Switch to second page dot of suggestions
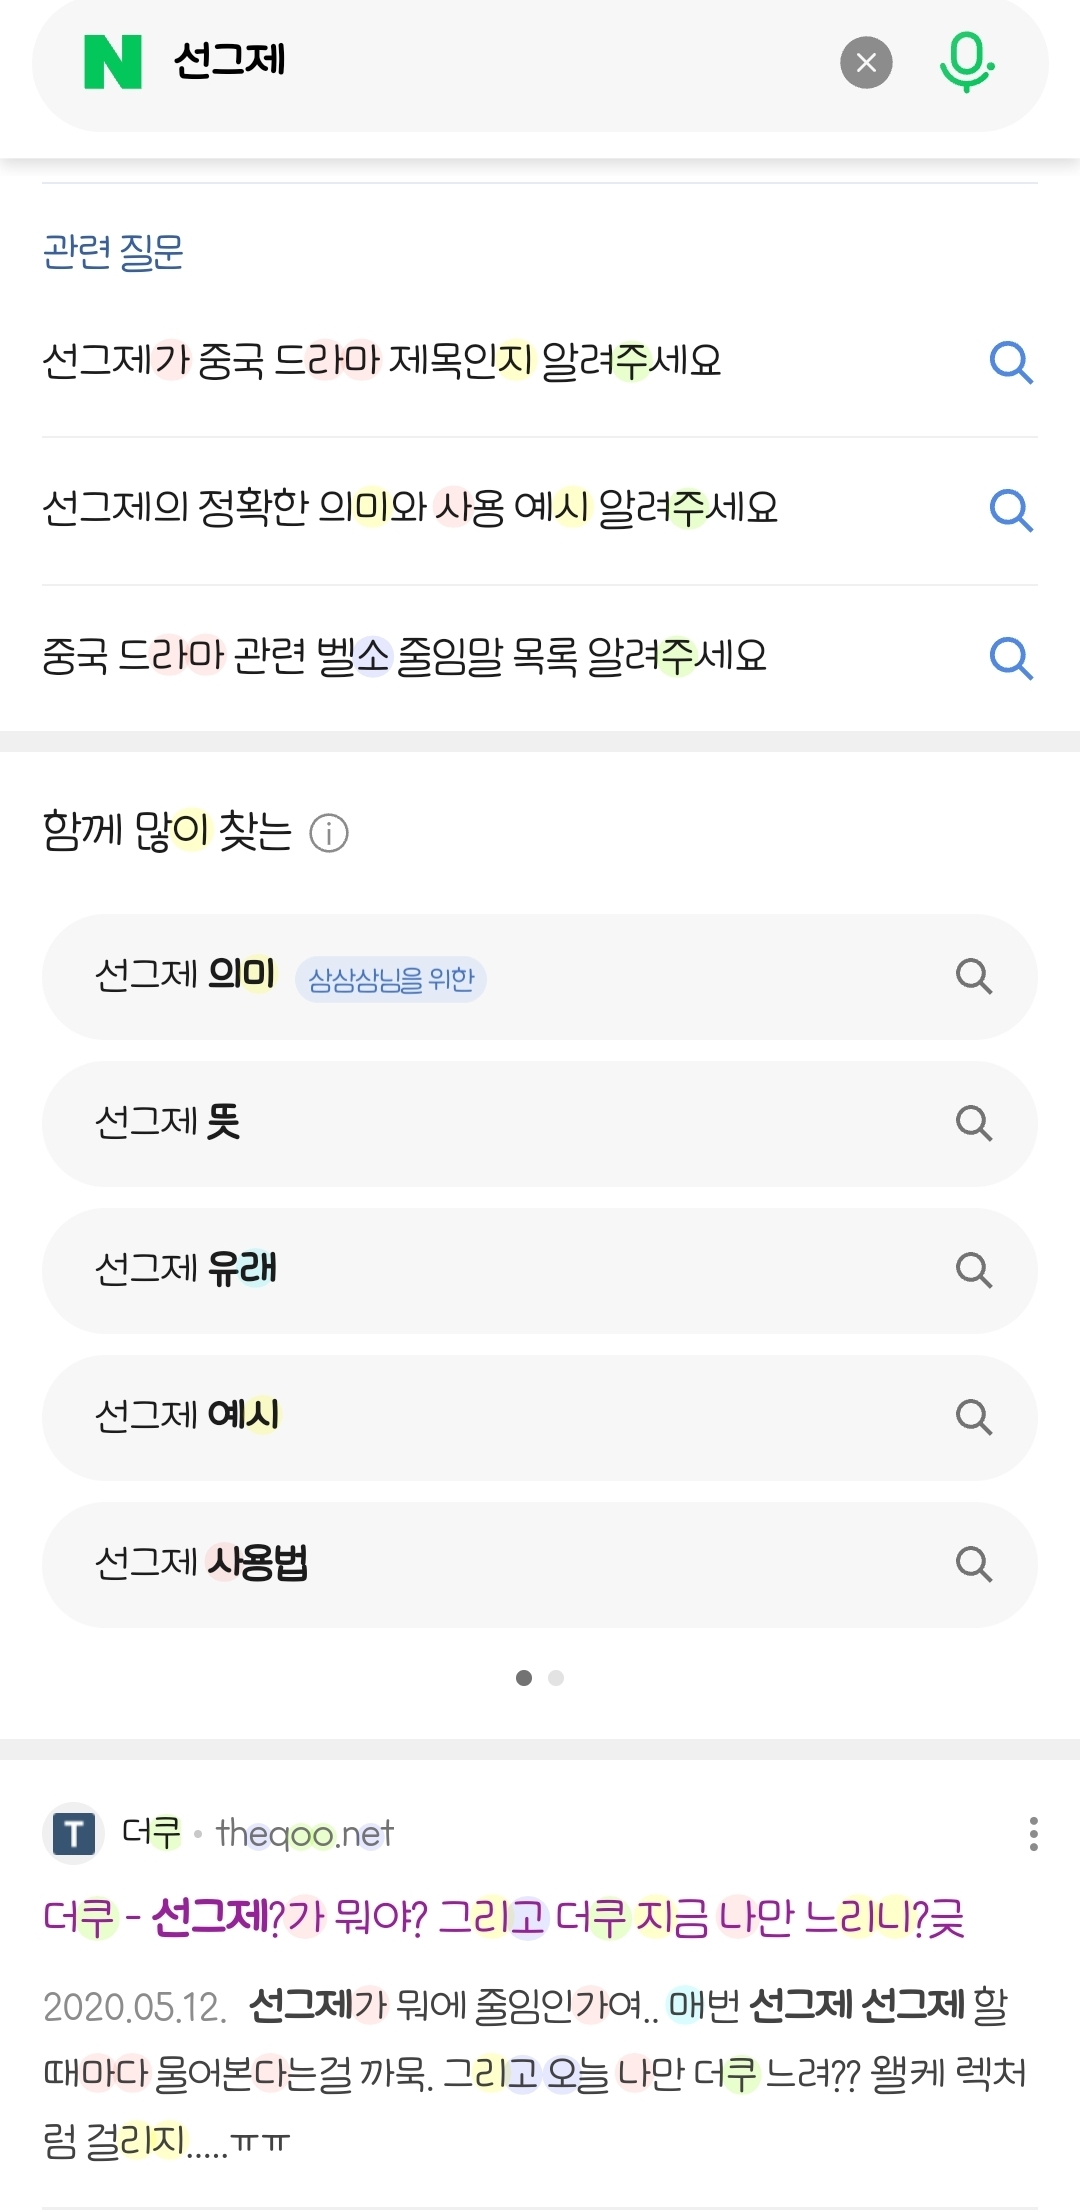The image size is (1080, 2210). (556, 1678)
